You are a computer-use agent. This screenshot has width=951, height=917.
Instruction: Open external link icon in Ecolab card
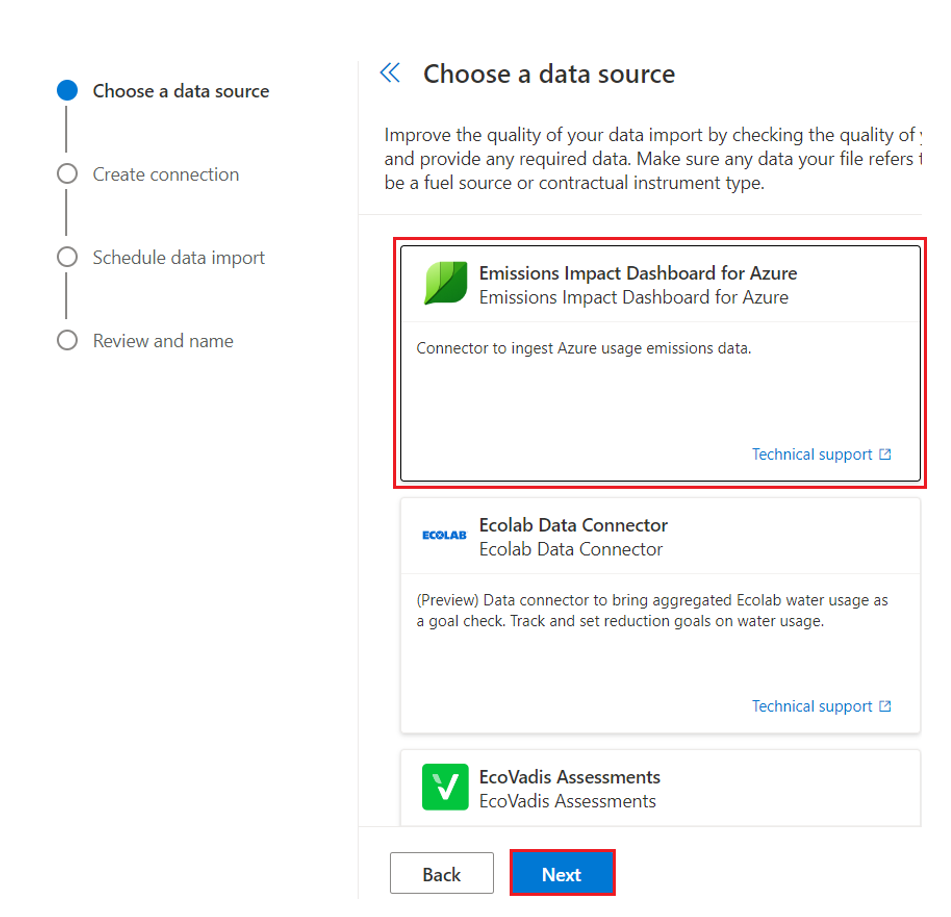(885, 706)
